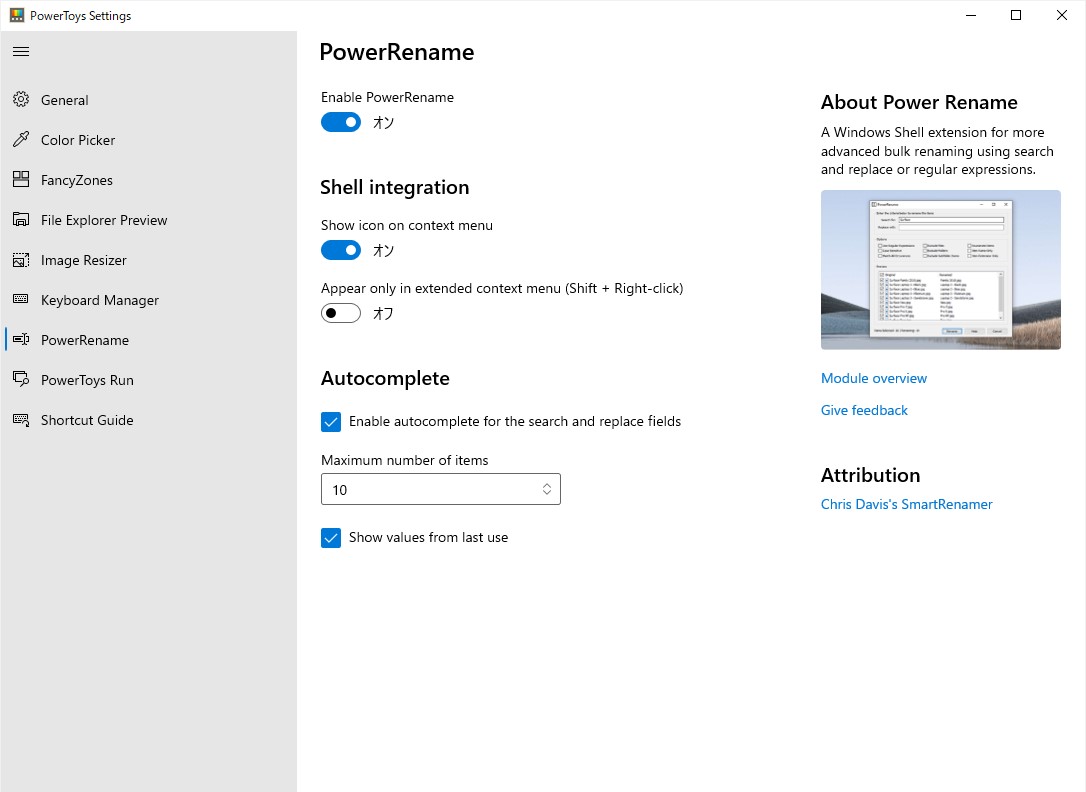The image size is (1086, 792).
Task: Select PowerRename in the navigation list
Action: pos(84,340)
